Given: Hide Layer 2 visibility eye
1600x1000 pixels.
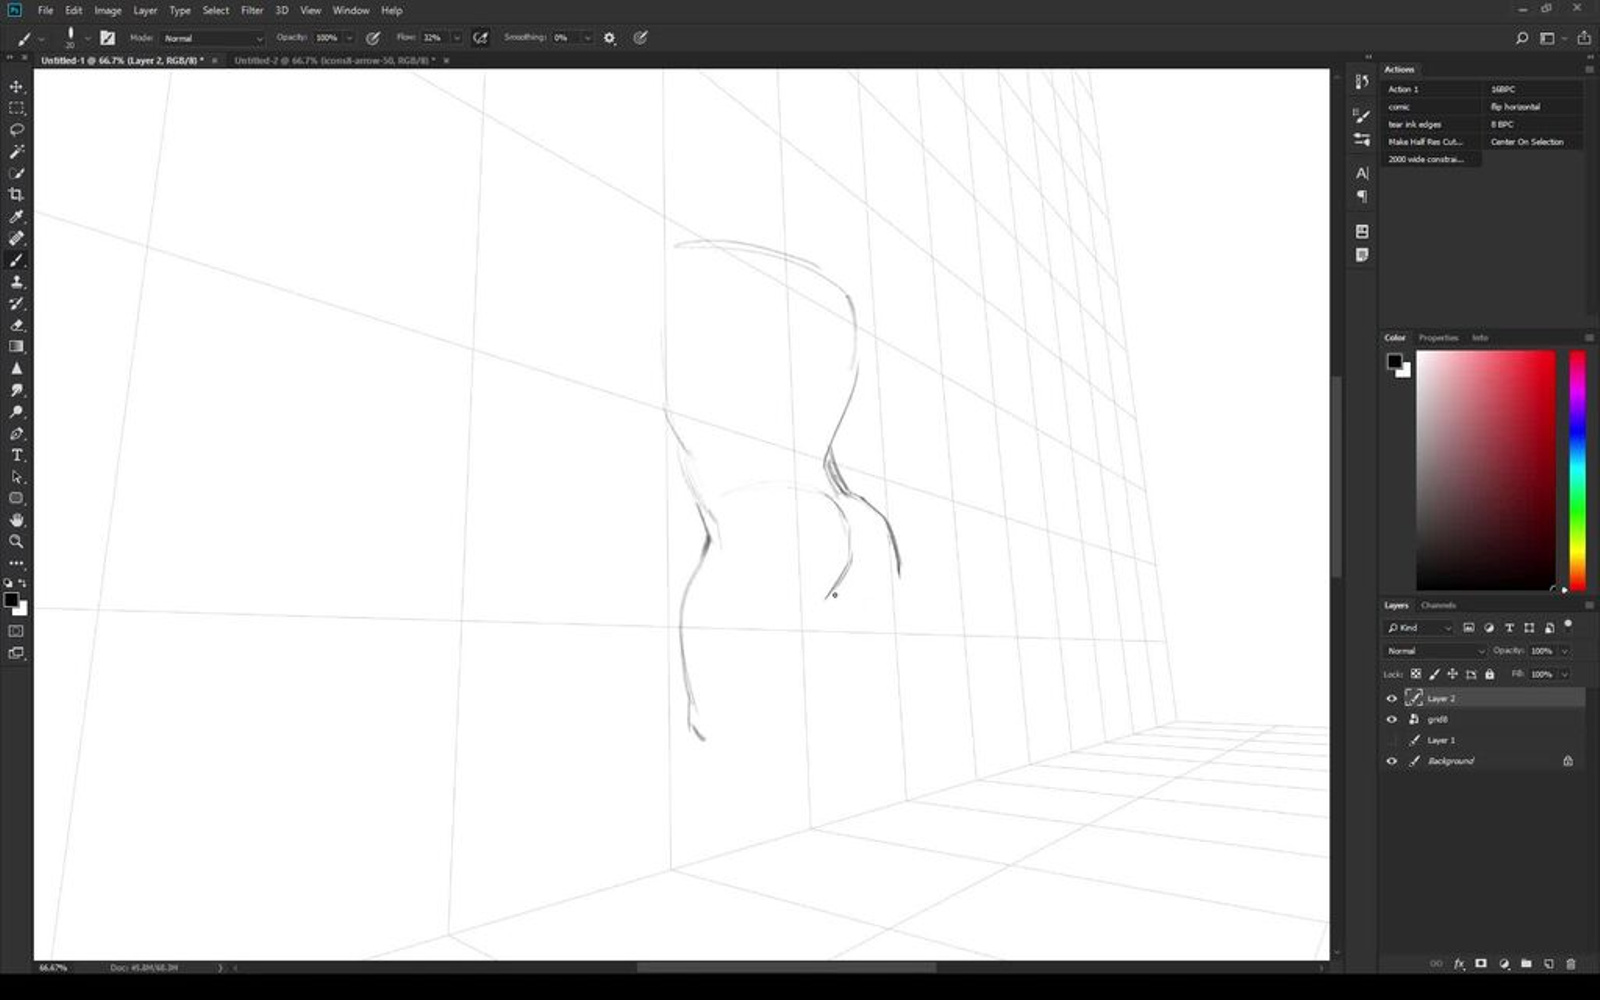Looking at the screenshot, I should [1391, 698].
